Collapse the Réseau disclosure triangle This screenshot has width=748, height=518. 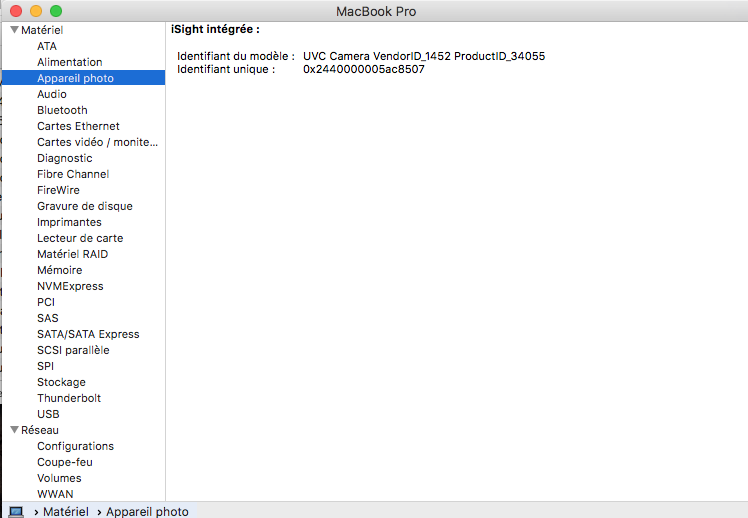(14, 430)
